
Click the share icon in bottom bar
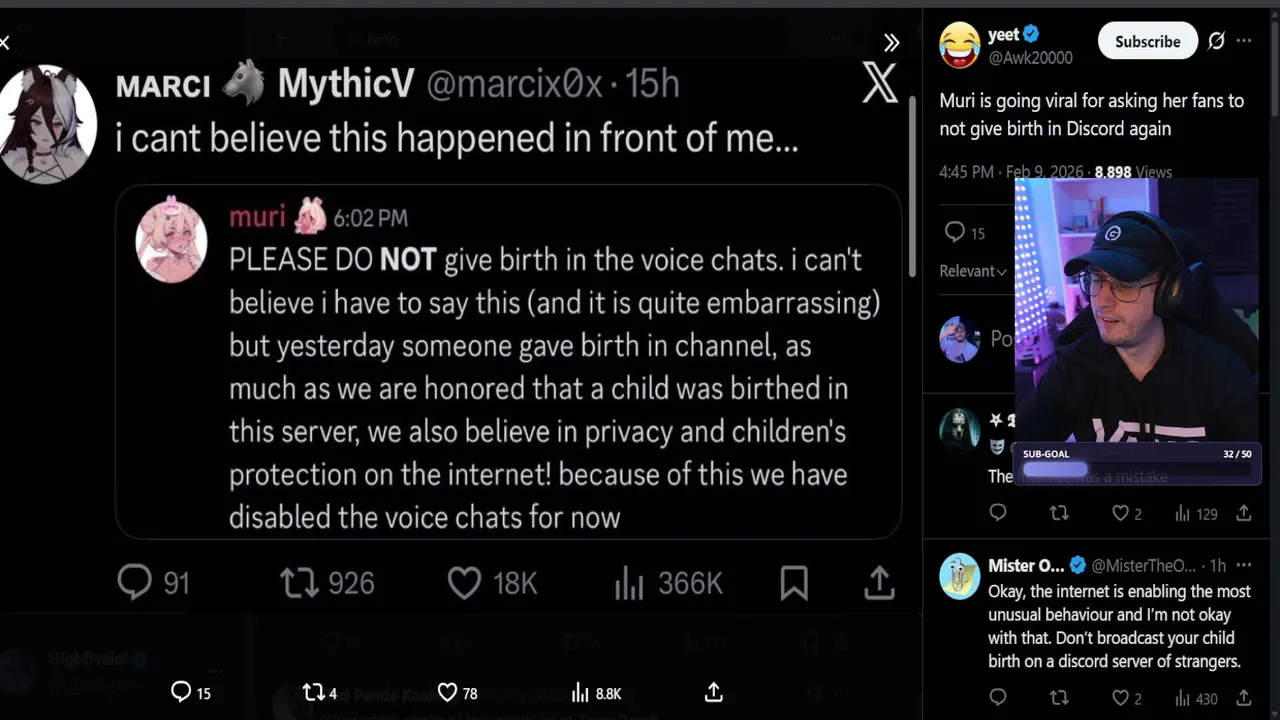tap(713, 692)
